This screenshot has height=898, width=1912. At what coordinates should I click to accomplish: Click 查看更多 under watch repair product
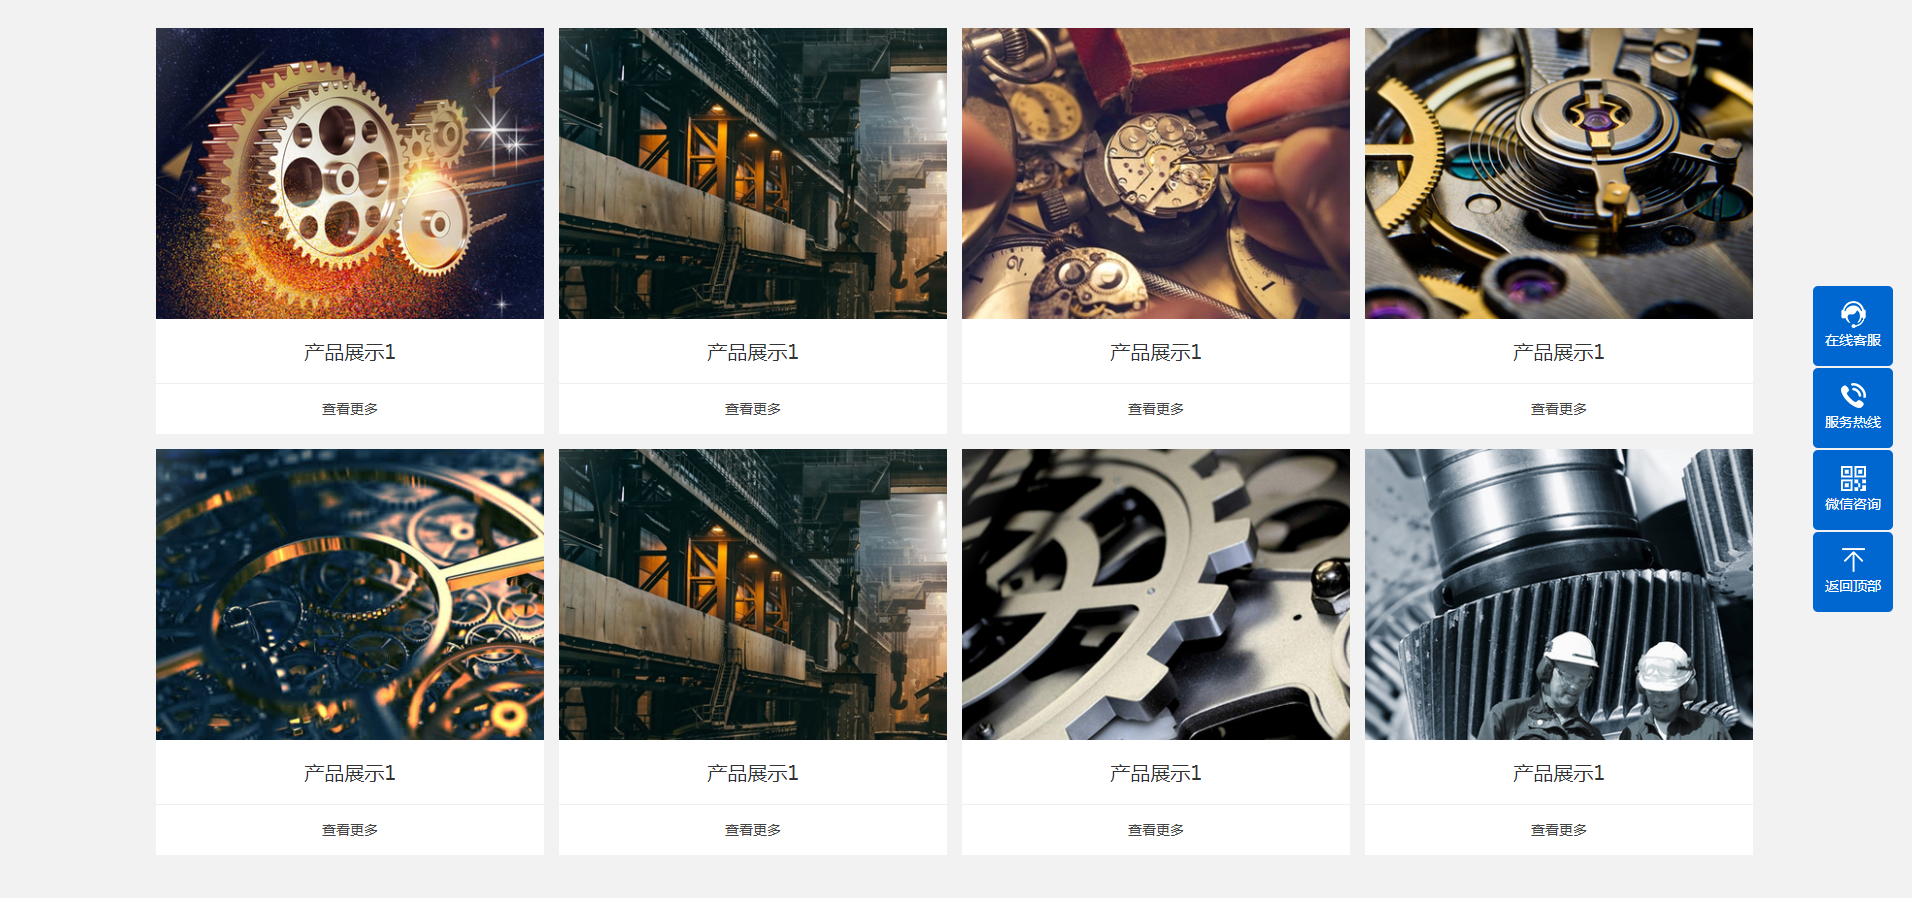click(x=1156, y=409)
